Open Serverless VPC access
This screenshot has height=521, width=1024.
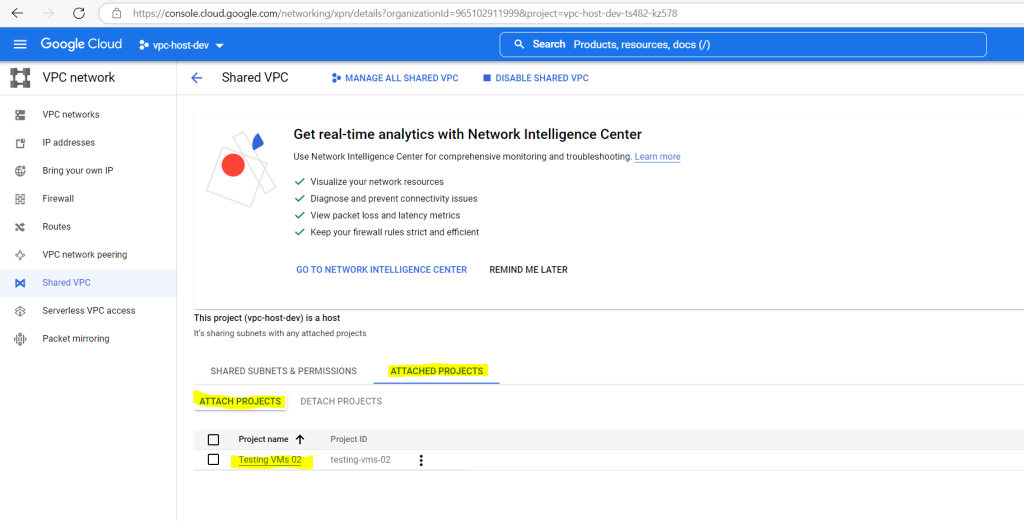(x=89, y=311)
